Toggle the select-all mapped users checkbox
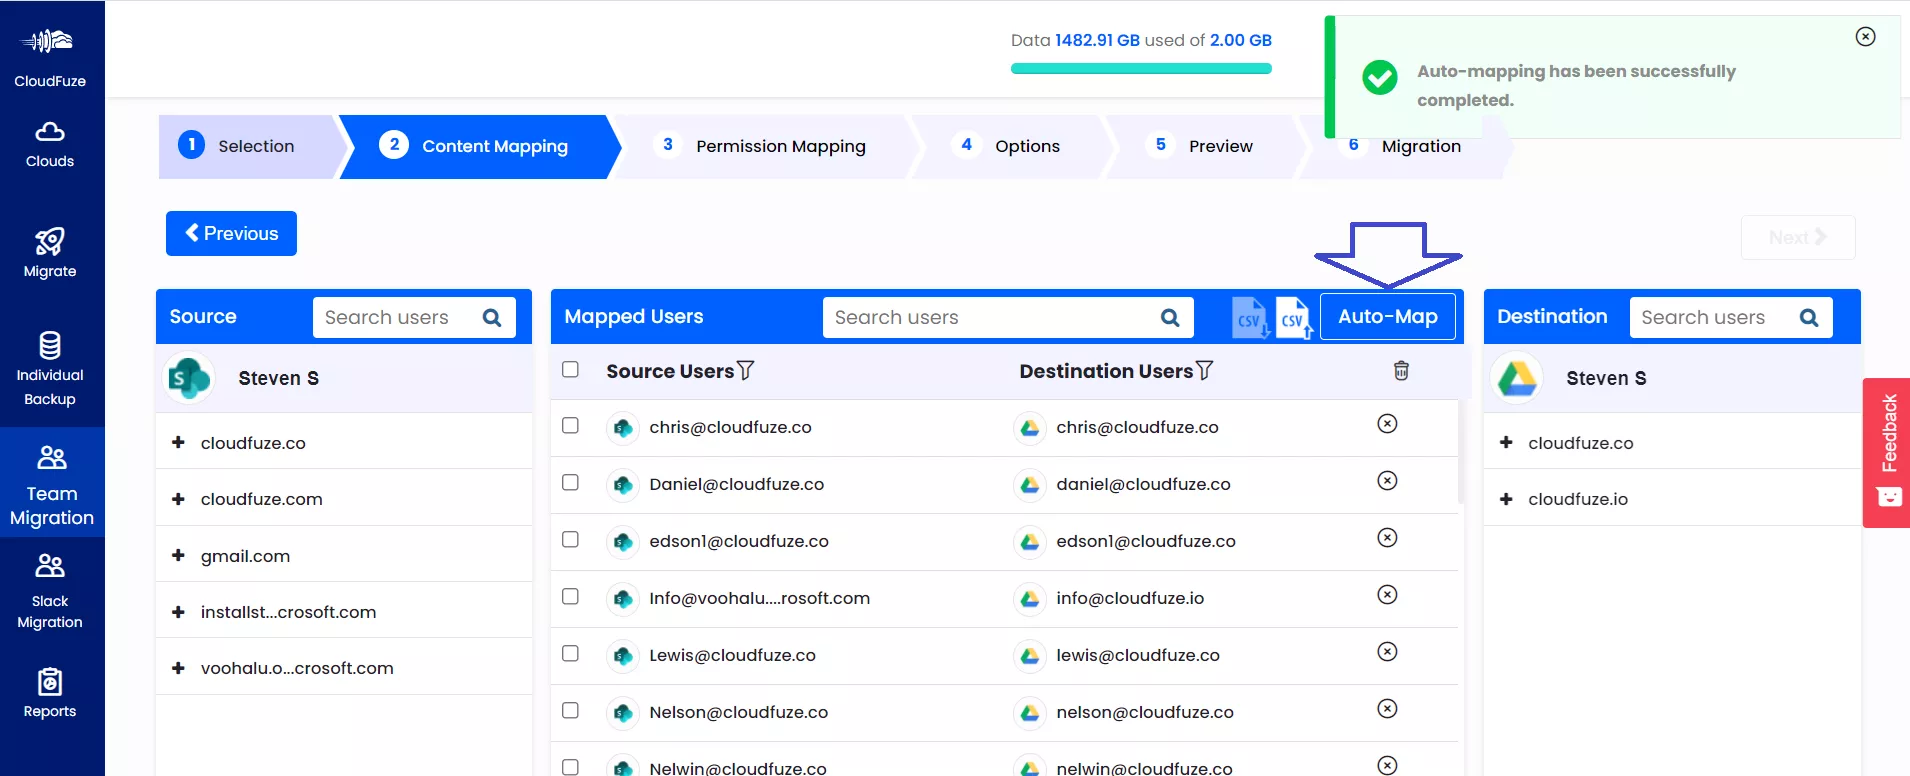The width and height of the screenshot is (1910, 776). pyautogui.click(x=570, y=369)
